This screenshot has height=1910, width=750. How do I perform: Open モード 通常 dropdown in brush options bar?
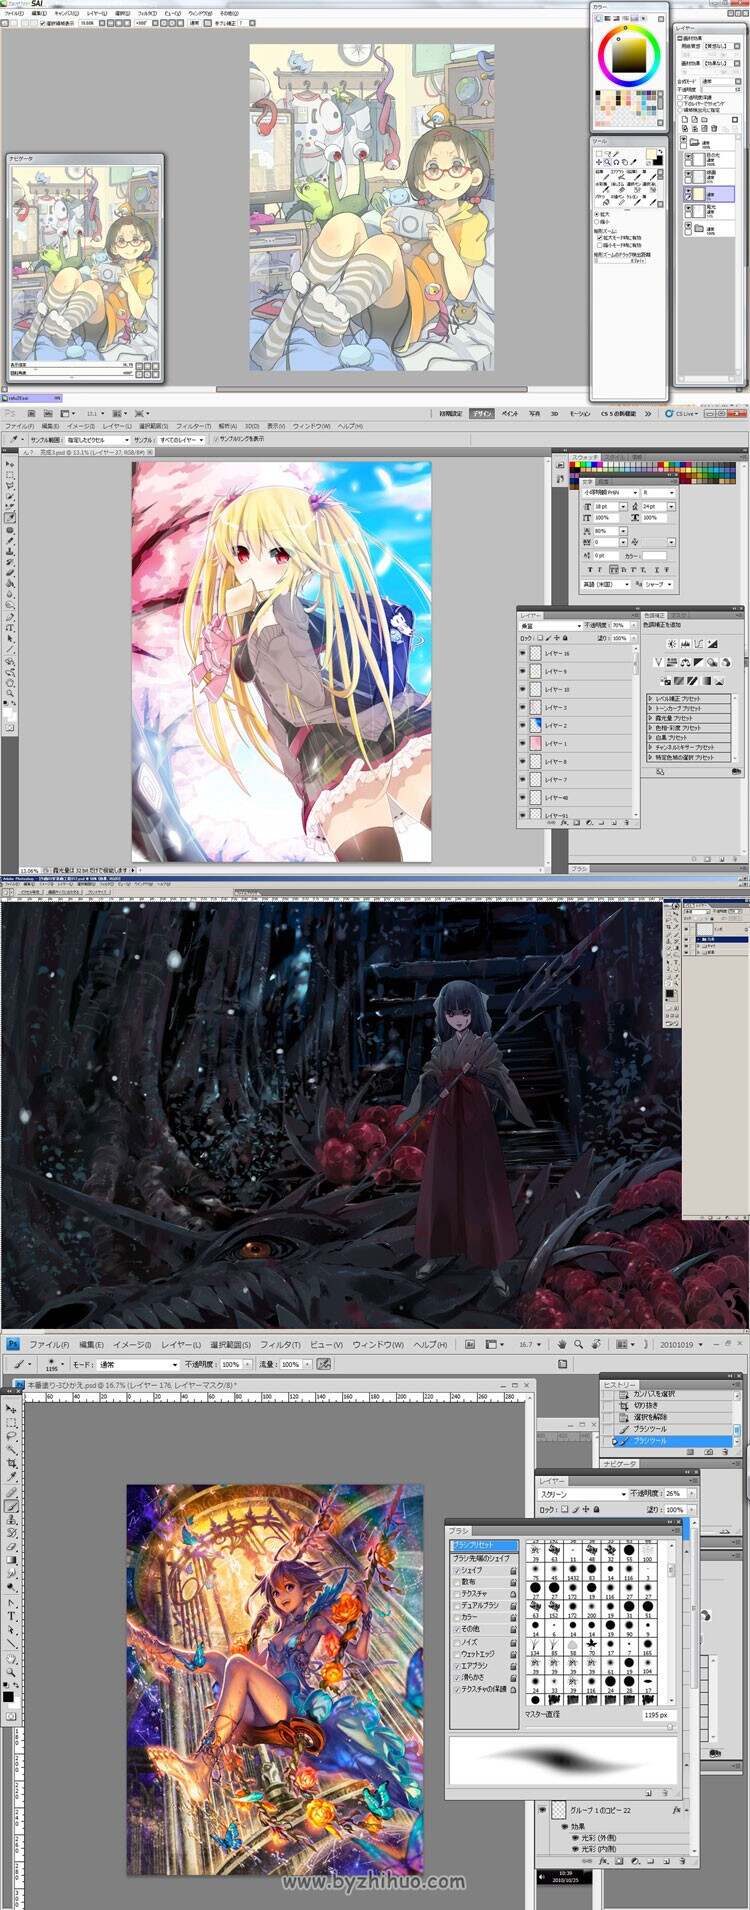coord(137,1364)
